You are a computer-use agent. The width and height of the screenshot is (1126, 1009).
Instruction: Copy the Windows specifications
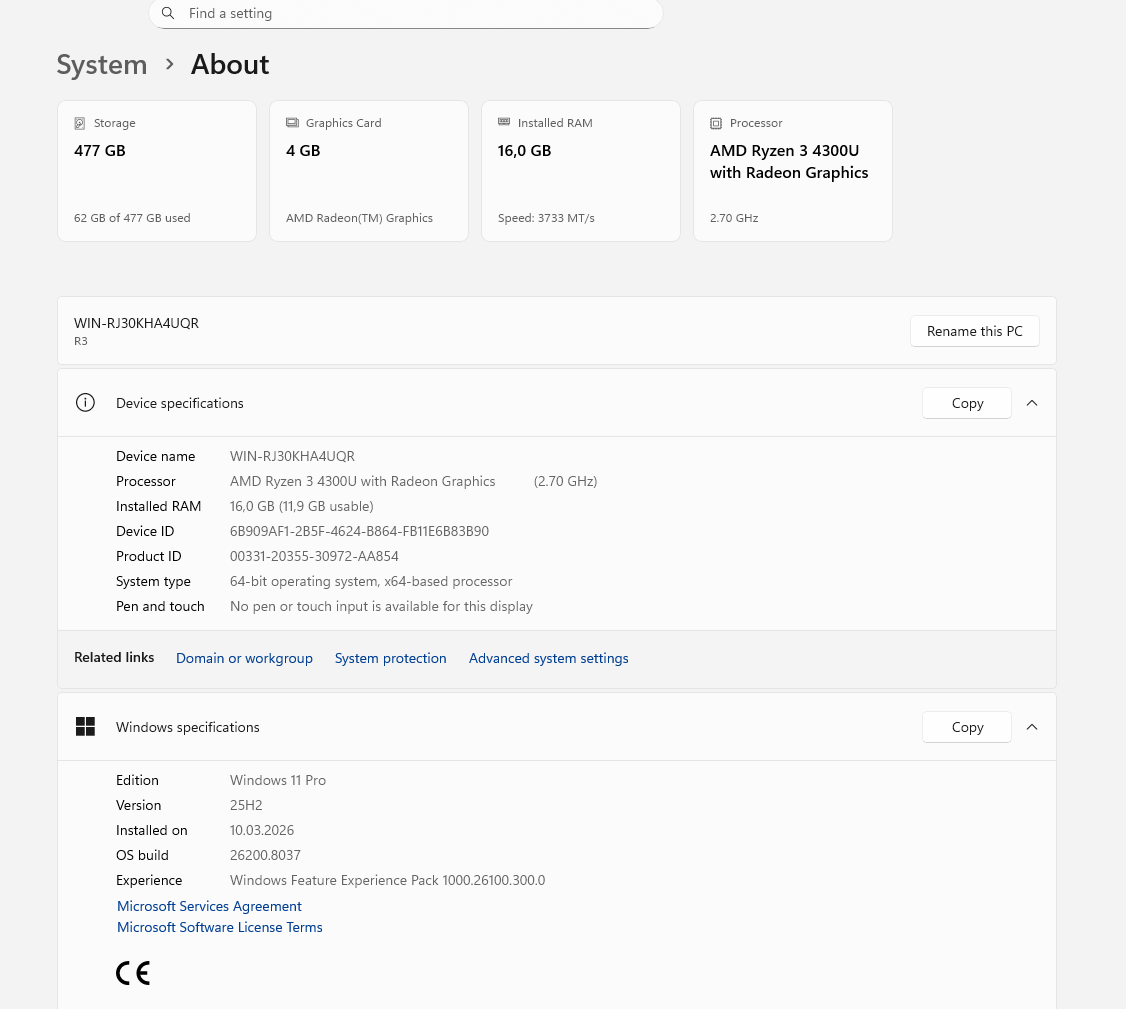point(966,727)
